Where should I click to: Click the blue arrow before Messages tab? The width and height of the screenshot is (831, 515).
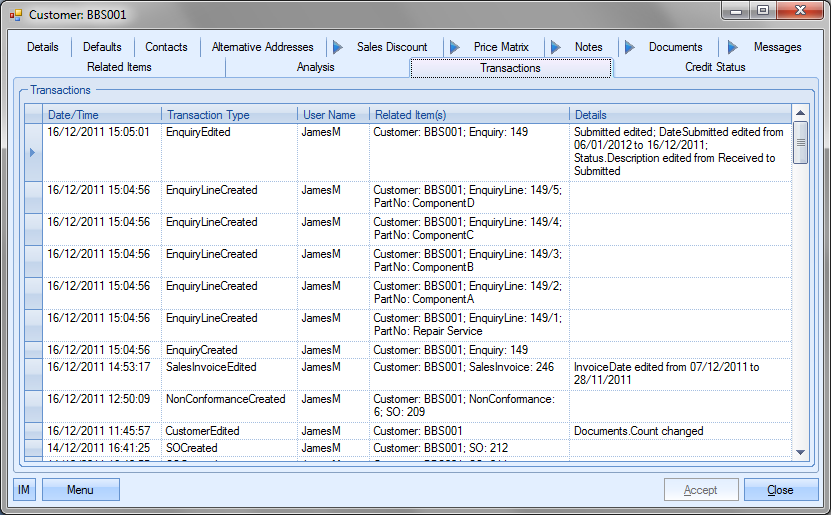(x=733, y=47)
